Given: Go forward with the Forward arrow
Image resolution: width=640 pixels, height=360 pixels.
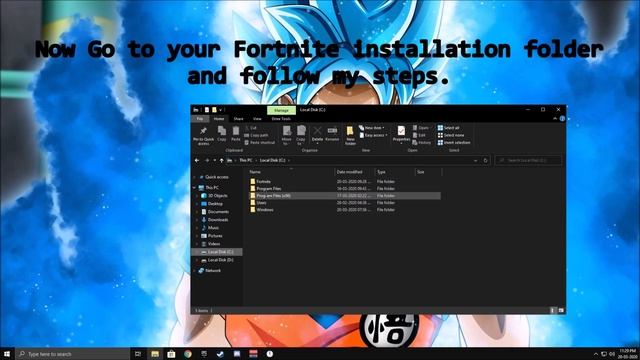Looking at the screenshot, I should pyautogui.click(x=207, y=160).
